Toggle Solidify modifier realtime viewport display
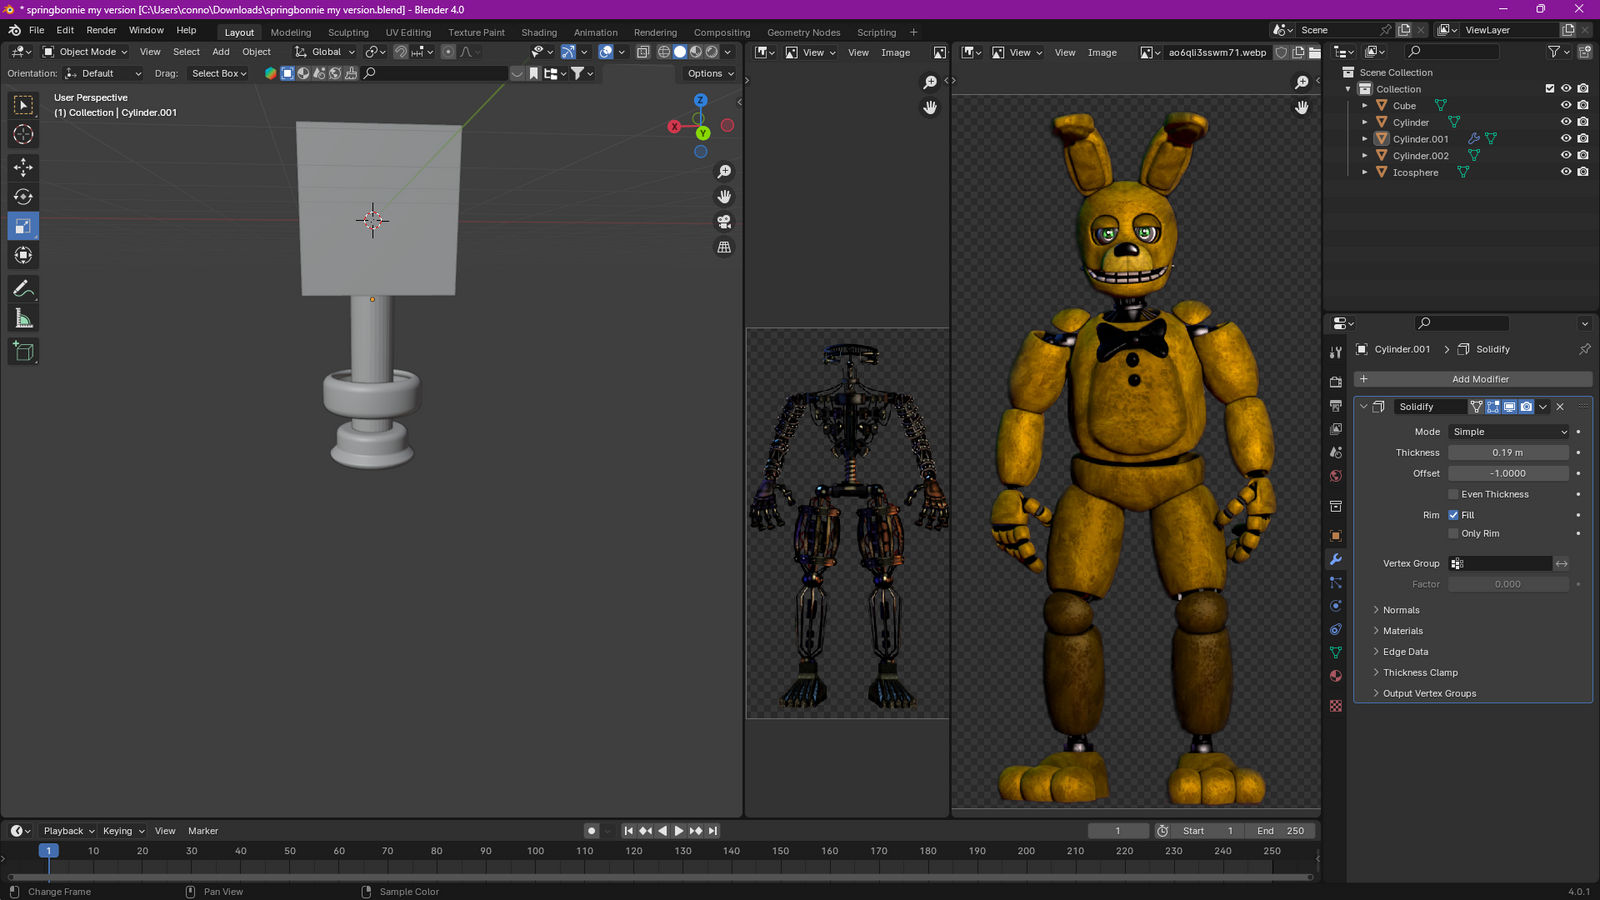The image size is (1600, 900). point(1510,407)
